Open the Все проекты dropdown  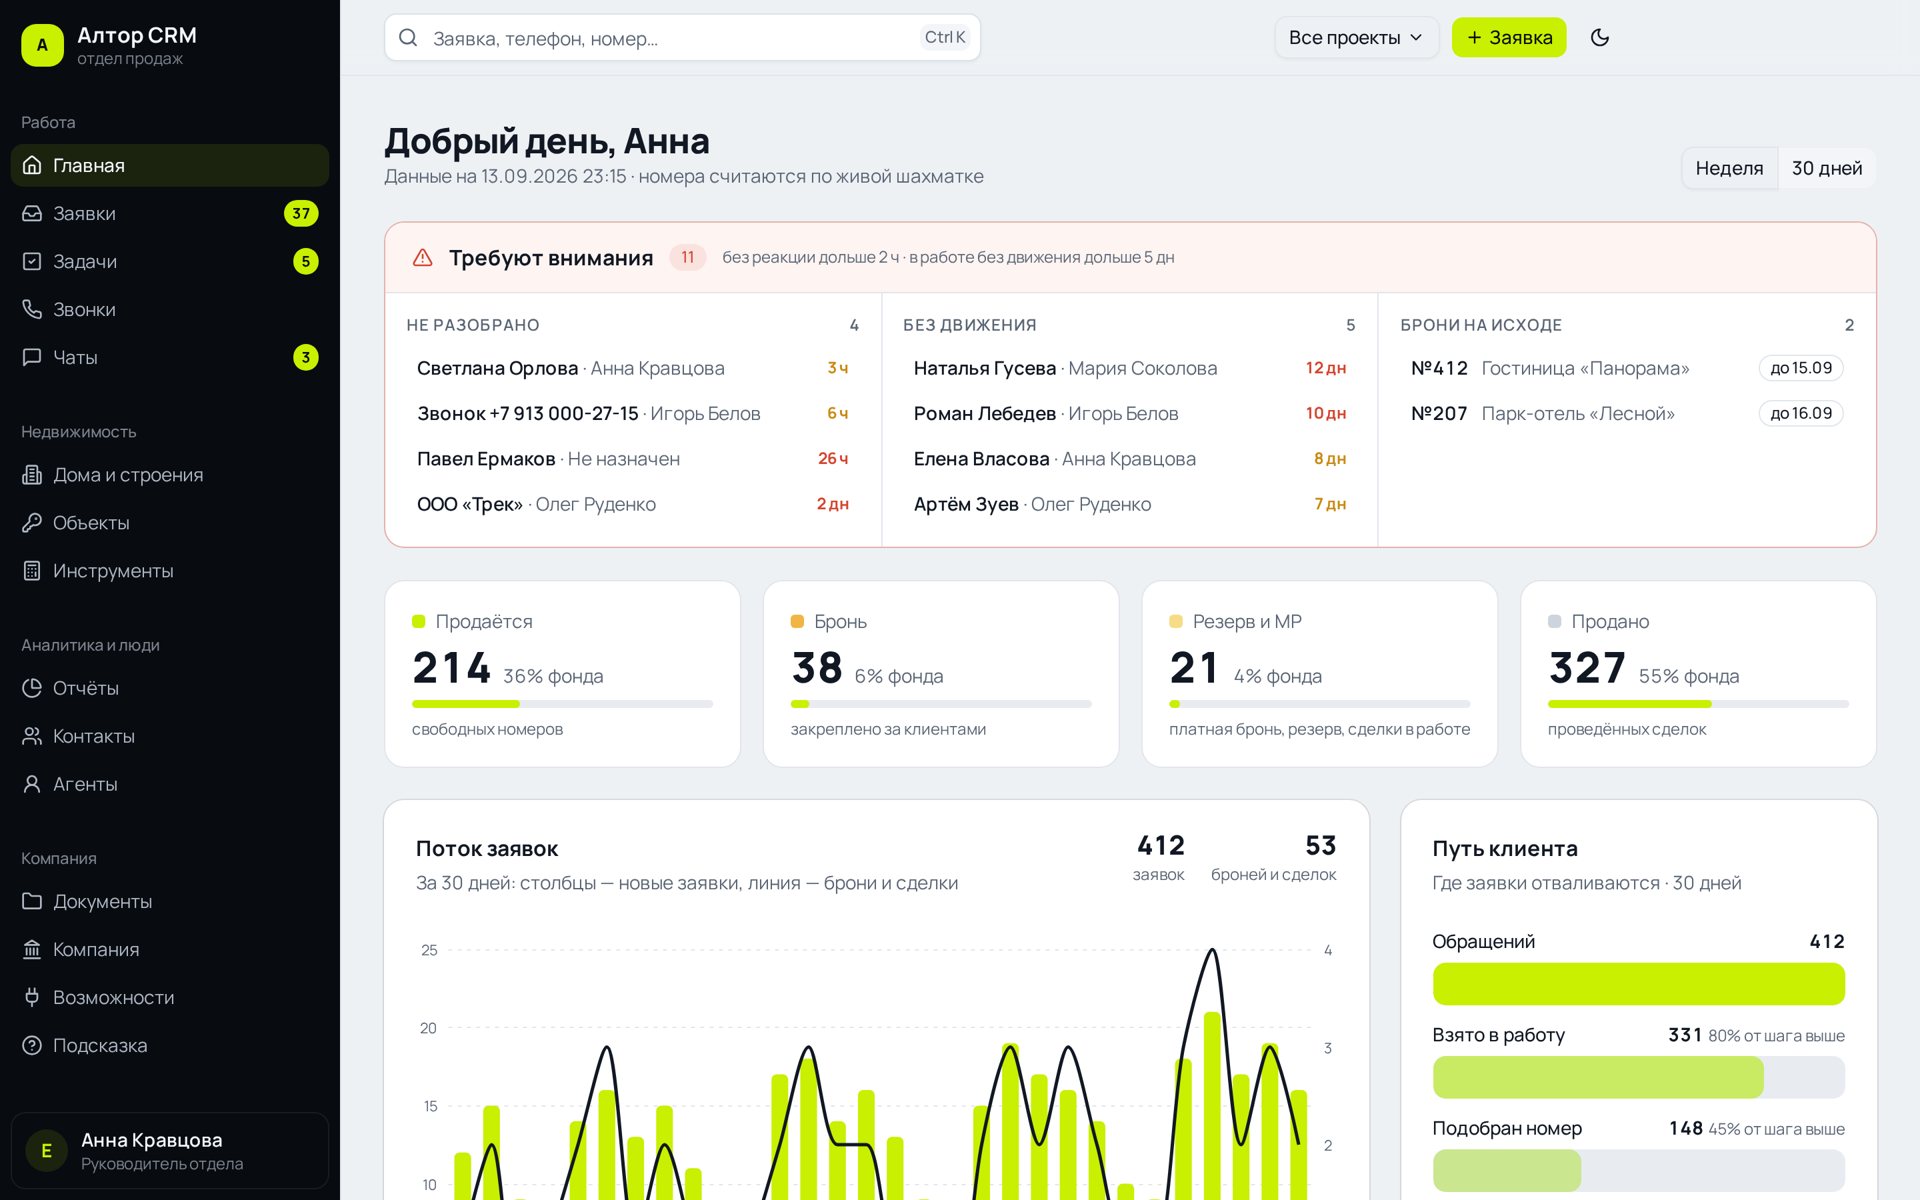[1356, 37]
